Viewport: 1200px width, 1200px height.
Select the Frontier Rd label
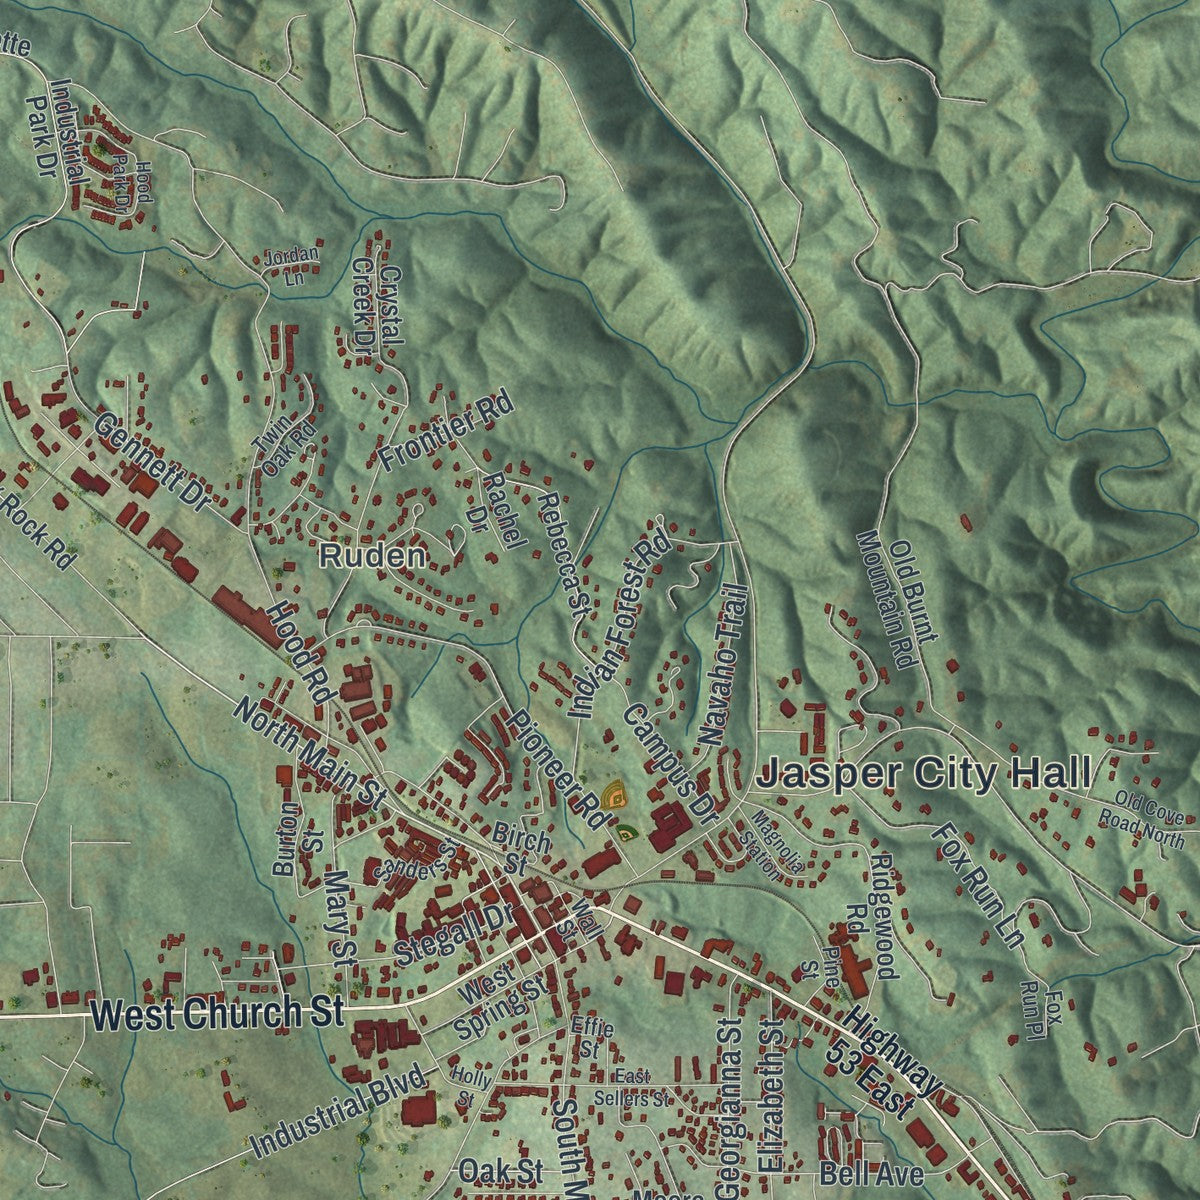(447, 431)
